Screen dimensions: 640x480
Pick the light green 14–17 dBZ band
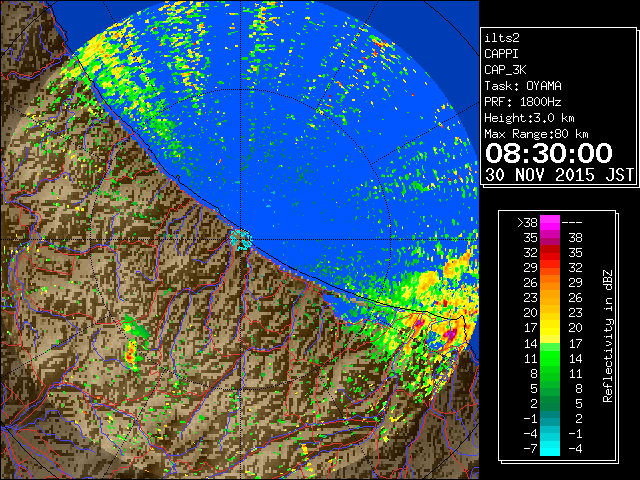pyautogui.click(x=550, y=343)
